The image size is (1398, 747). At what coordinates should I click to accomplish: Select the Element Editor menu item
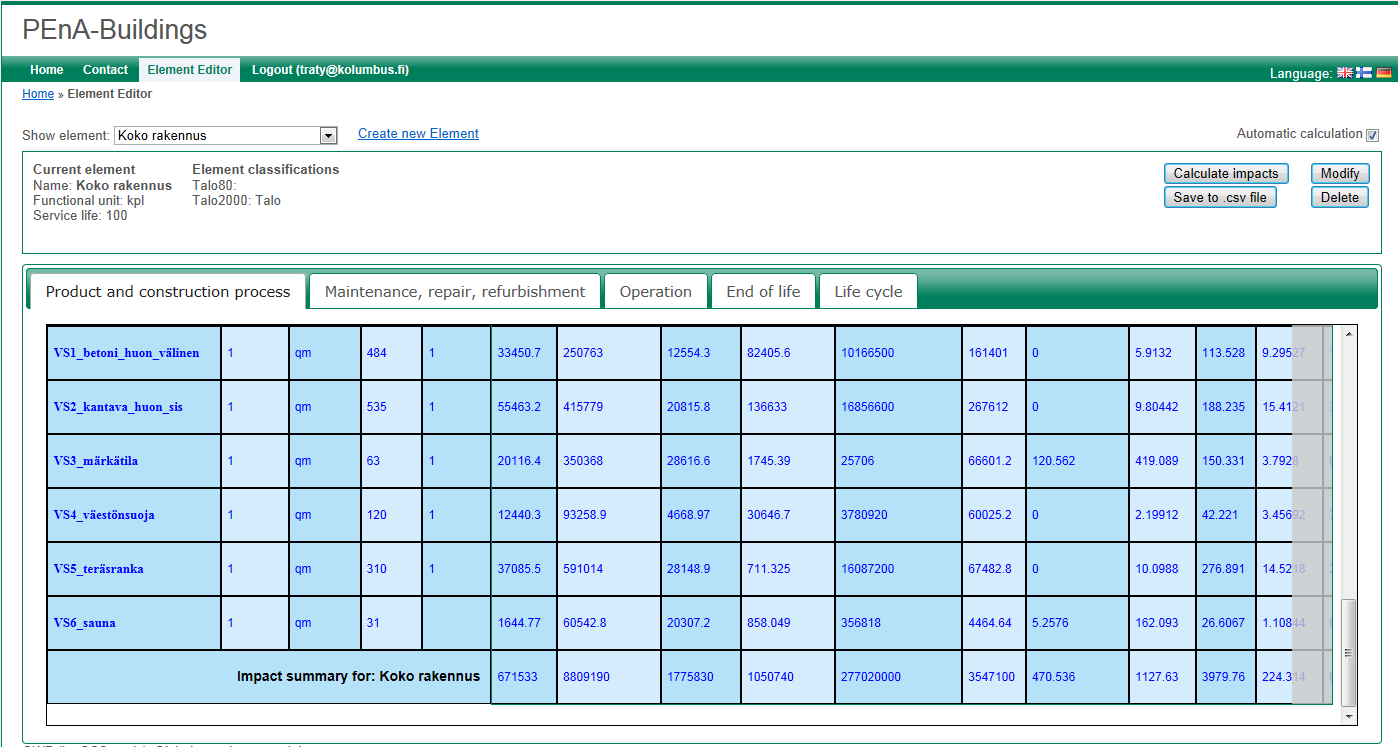pos(190,70)
